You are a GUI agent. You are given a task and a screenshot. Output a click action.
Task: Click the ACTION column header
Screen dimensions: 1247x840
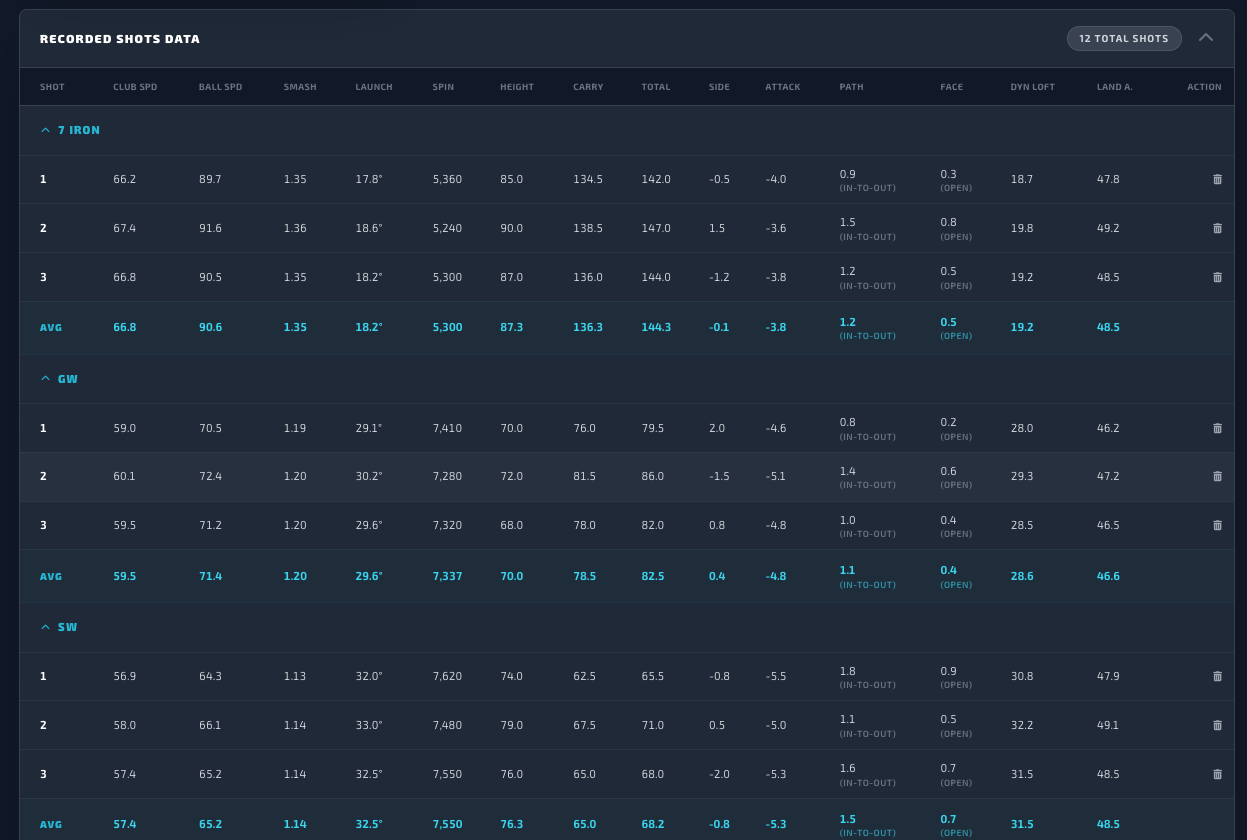1204,87
